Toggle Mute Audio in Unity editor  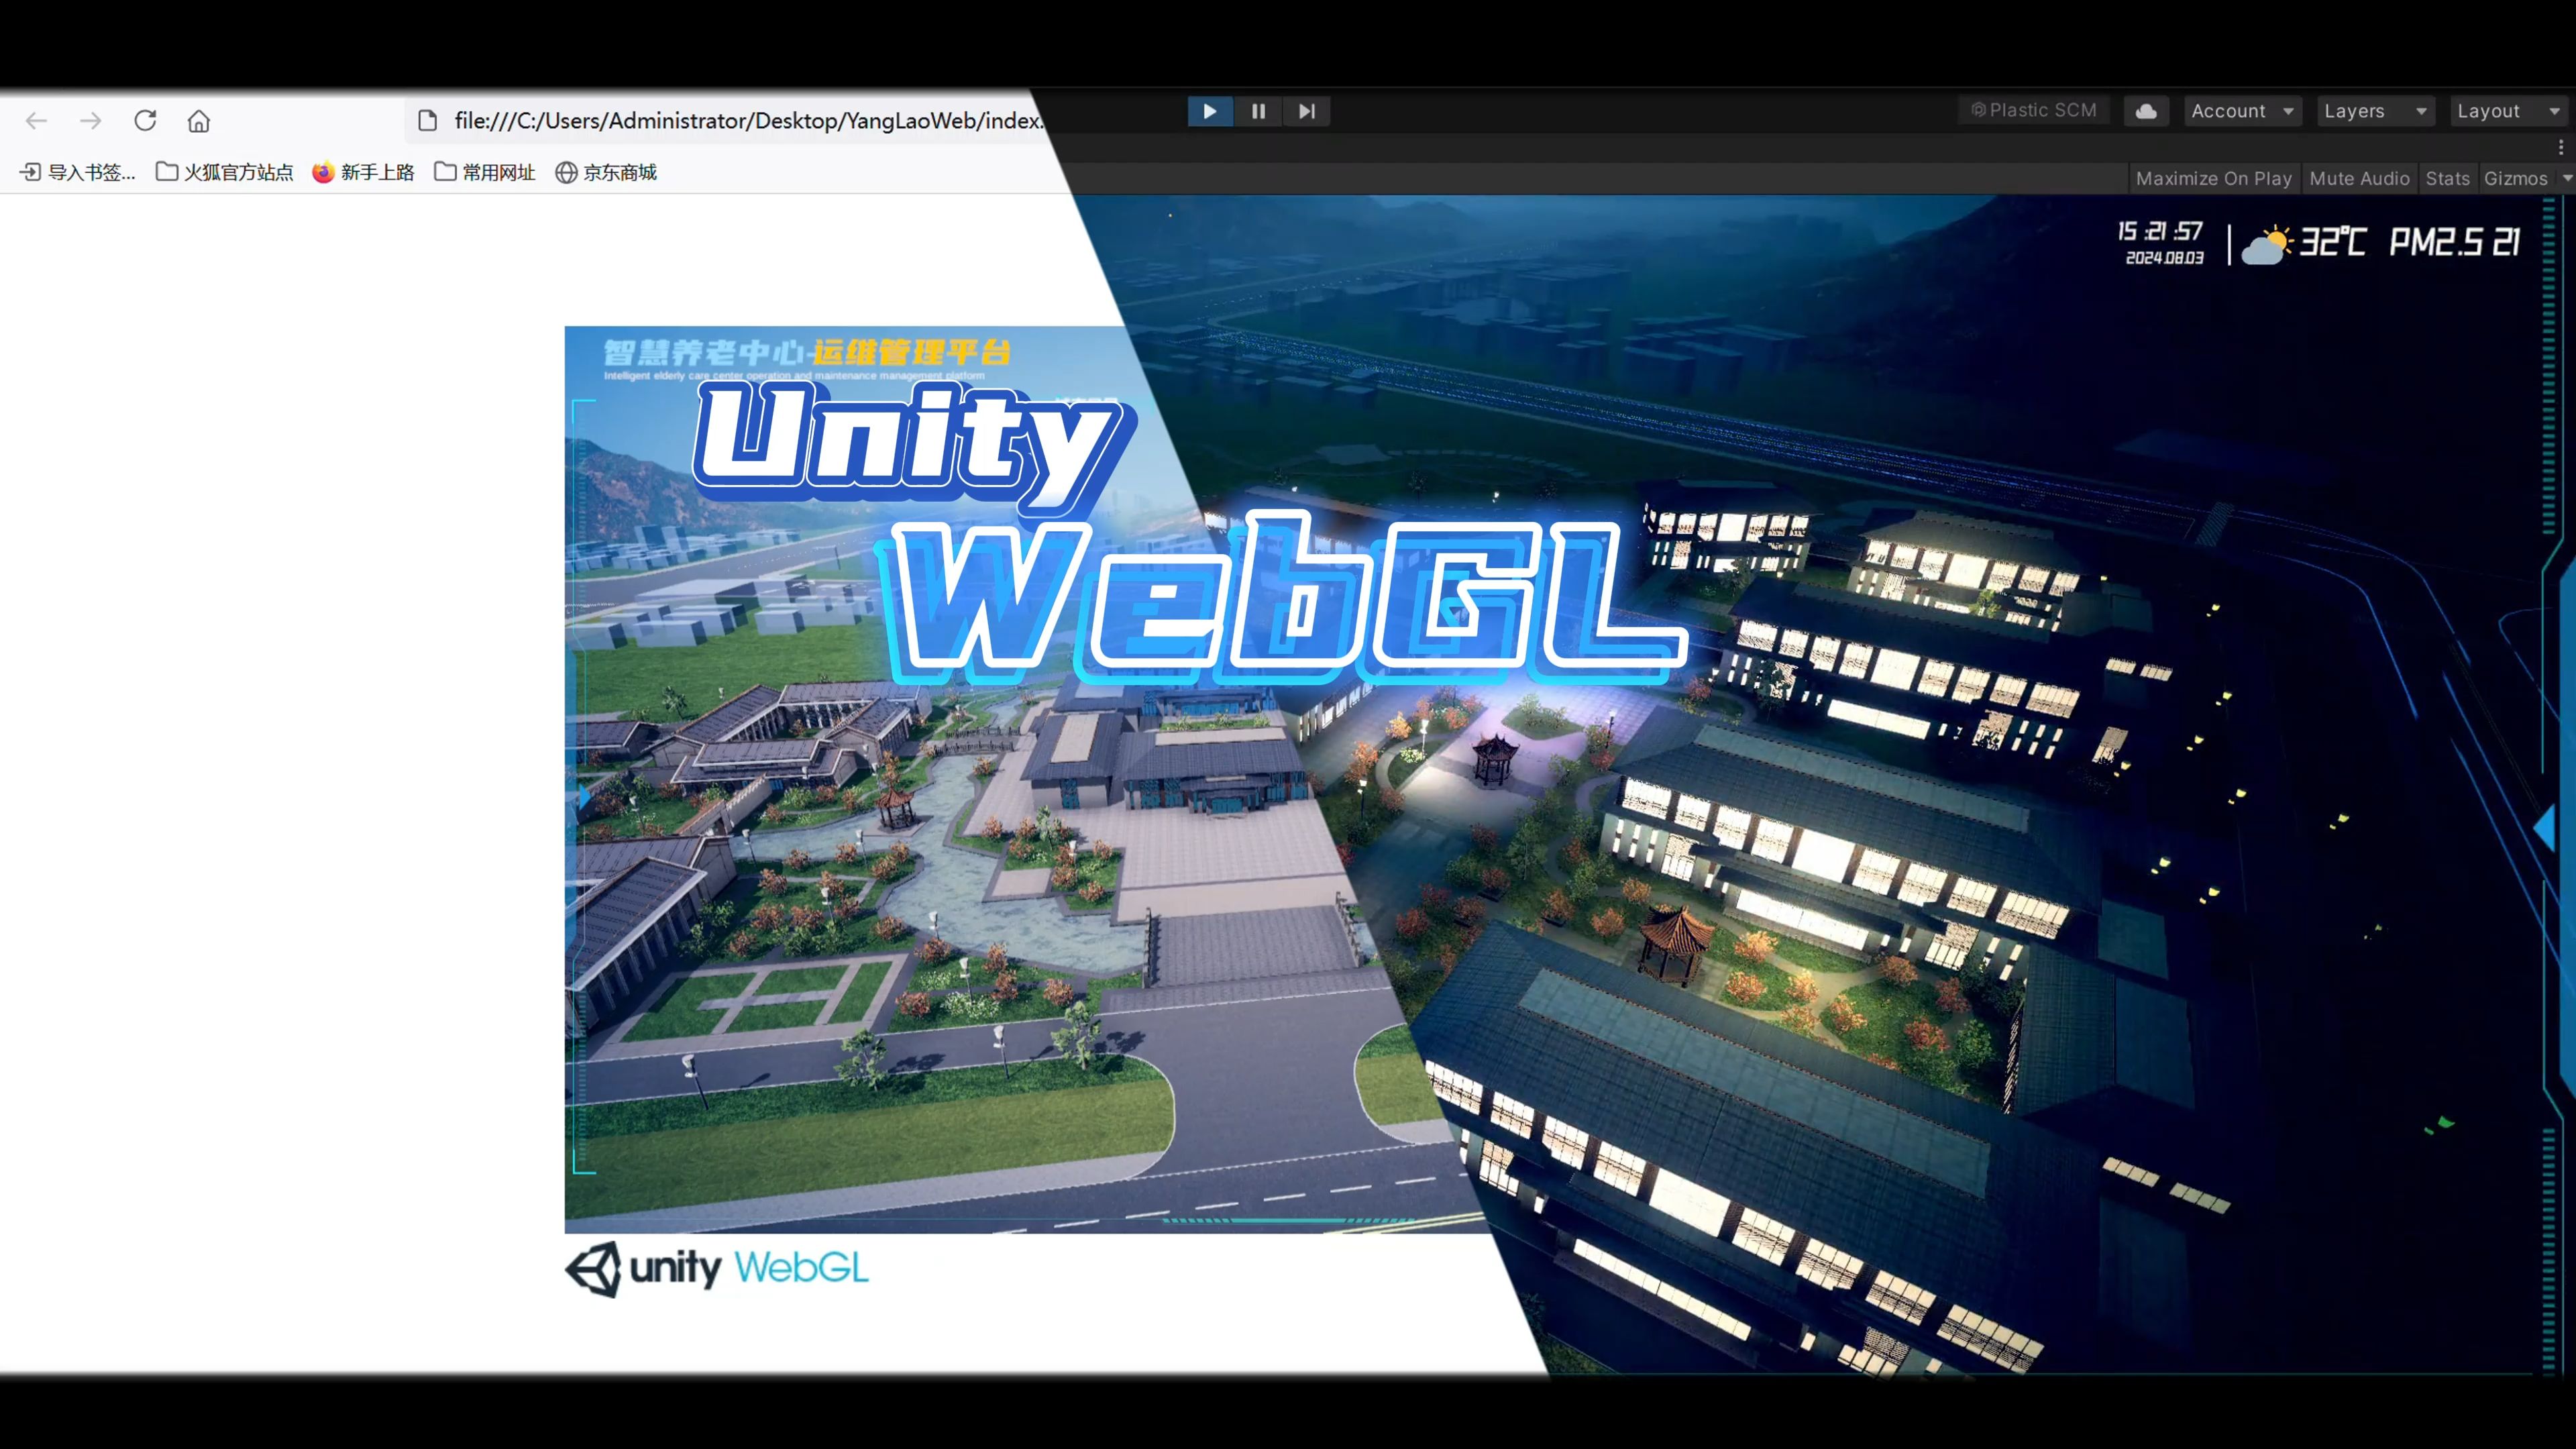point(2359,177)
